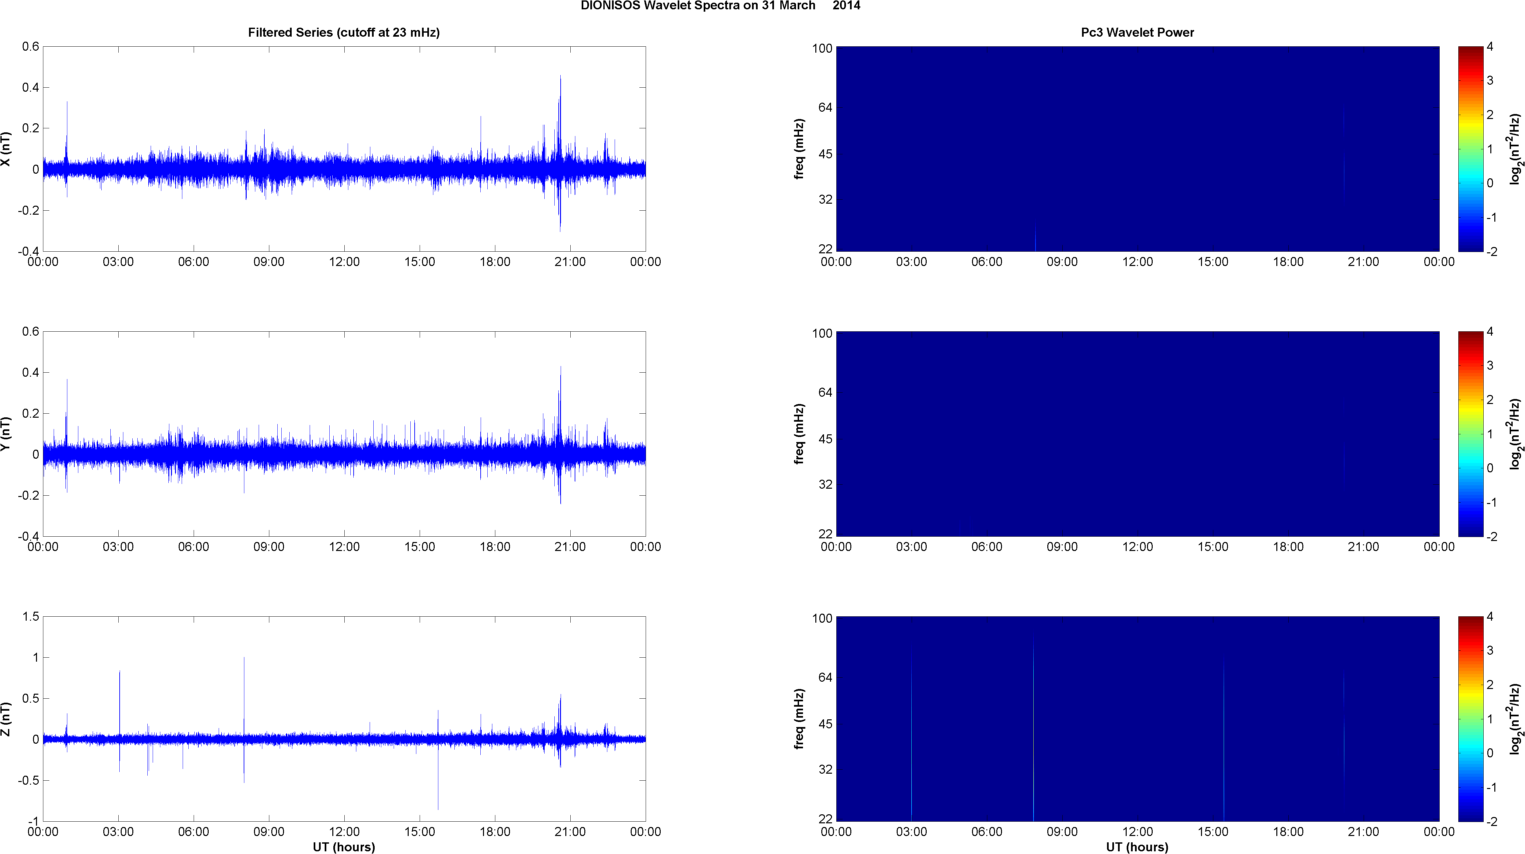This screenshot has height=854, width=1525.
Task: Click log2(nT²/Hz) label beside top colorbar
Action: [x=1517, y=149]
